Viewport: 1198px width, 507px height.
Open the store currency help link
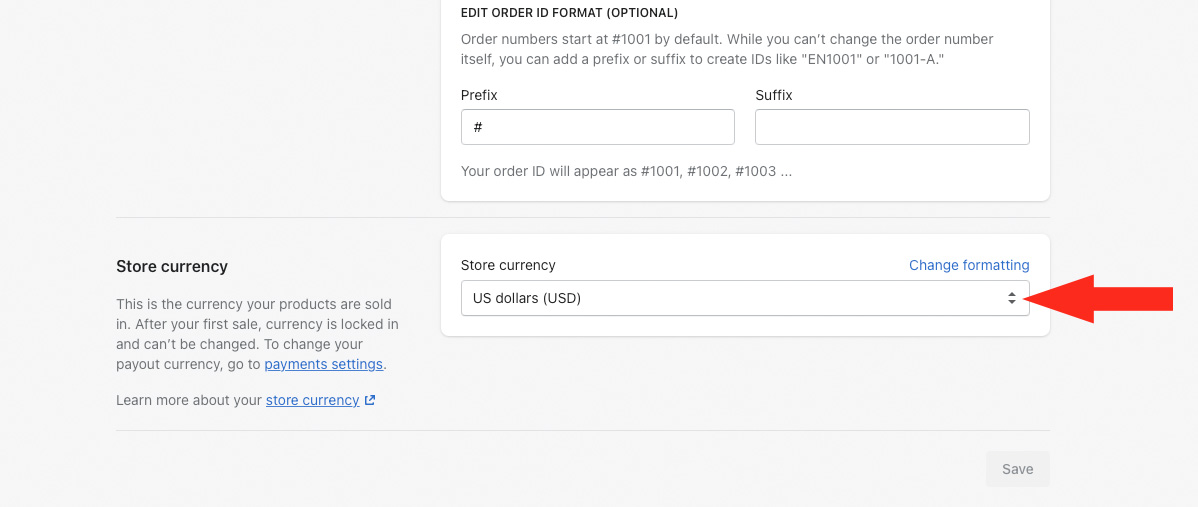312,400
